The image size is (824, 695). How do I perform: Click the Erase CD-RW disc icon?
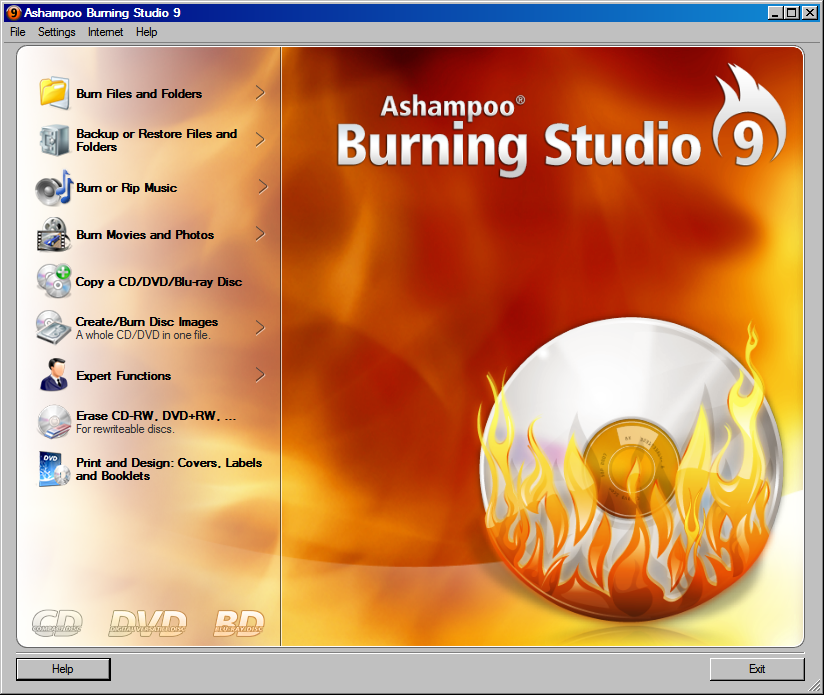pyautogui.click(x=54, y=421)
